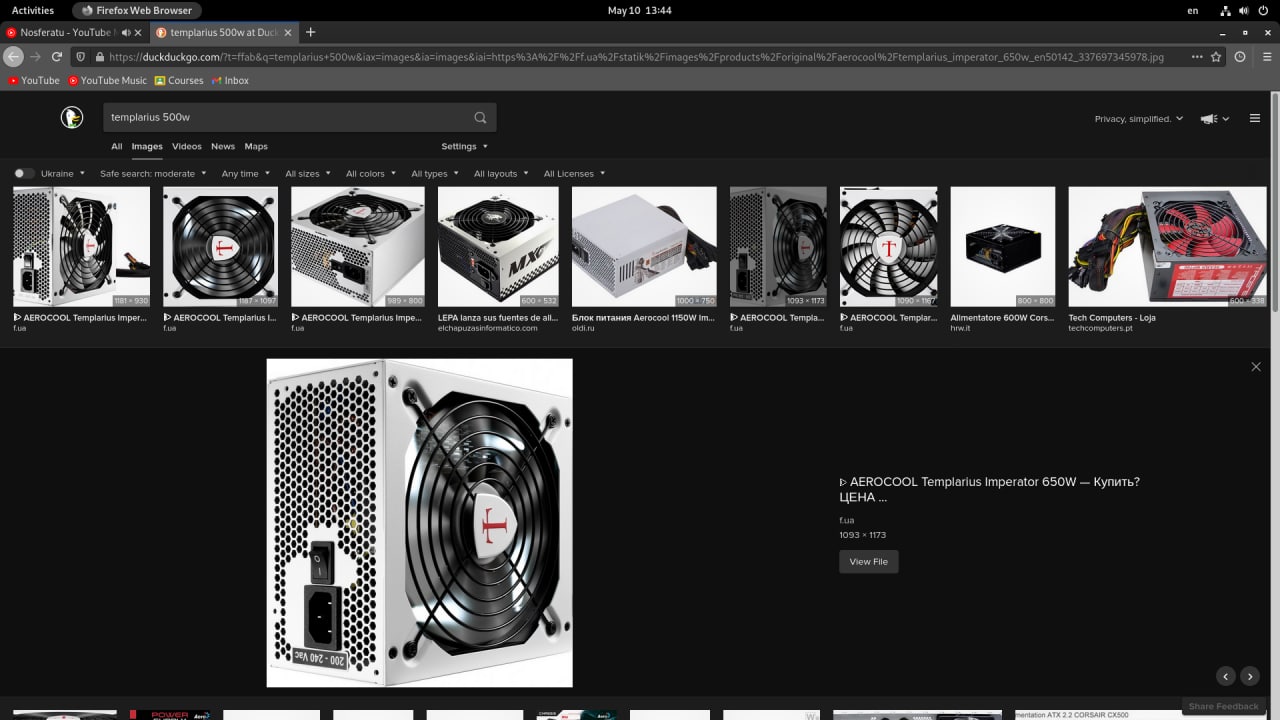Open the All sizes filter dropdown
The height and width of the screenshot is (720, 1280).
[x=309, y=174]
